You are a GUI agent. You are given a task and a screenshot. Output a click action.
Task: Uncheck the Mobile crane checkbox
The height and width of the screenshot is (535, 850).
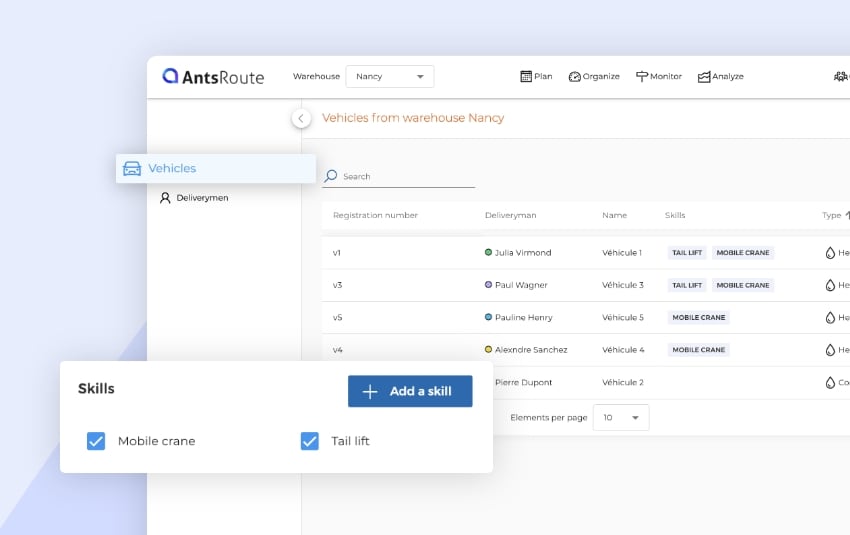click(x=96, y=441)
